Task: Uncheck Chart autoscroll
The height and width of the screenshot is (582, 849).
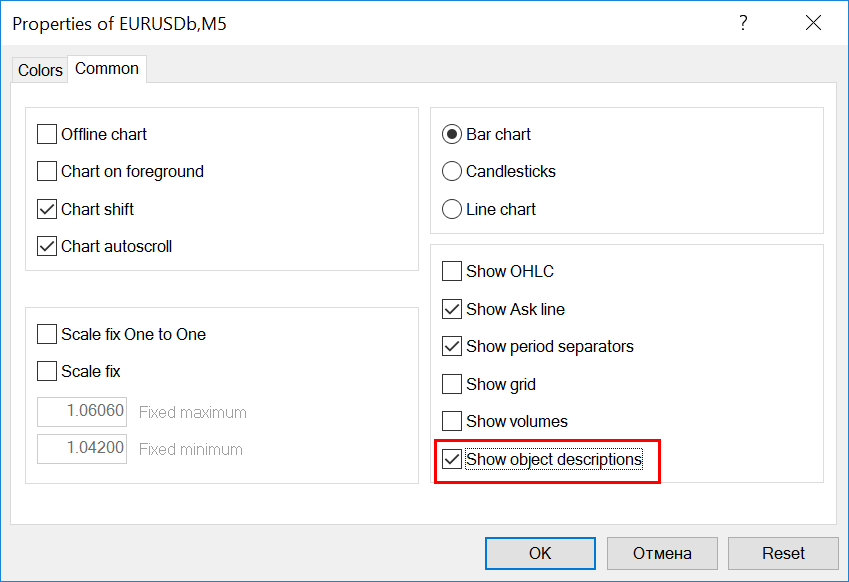Action: [x=47, y=246]
